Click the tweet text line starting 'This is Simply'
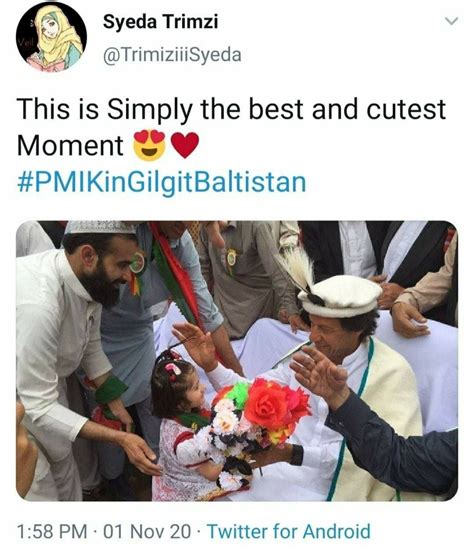Viewport: 474px width, 550px height. [231, 109]
